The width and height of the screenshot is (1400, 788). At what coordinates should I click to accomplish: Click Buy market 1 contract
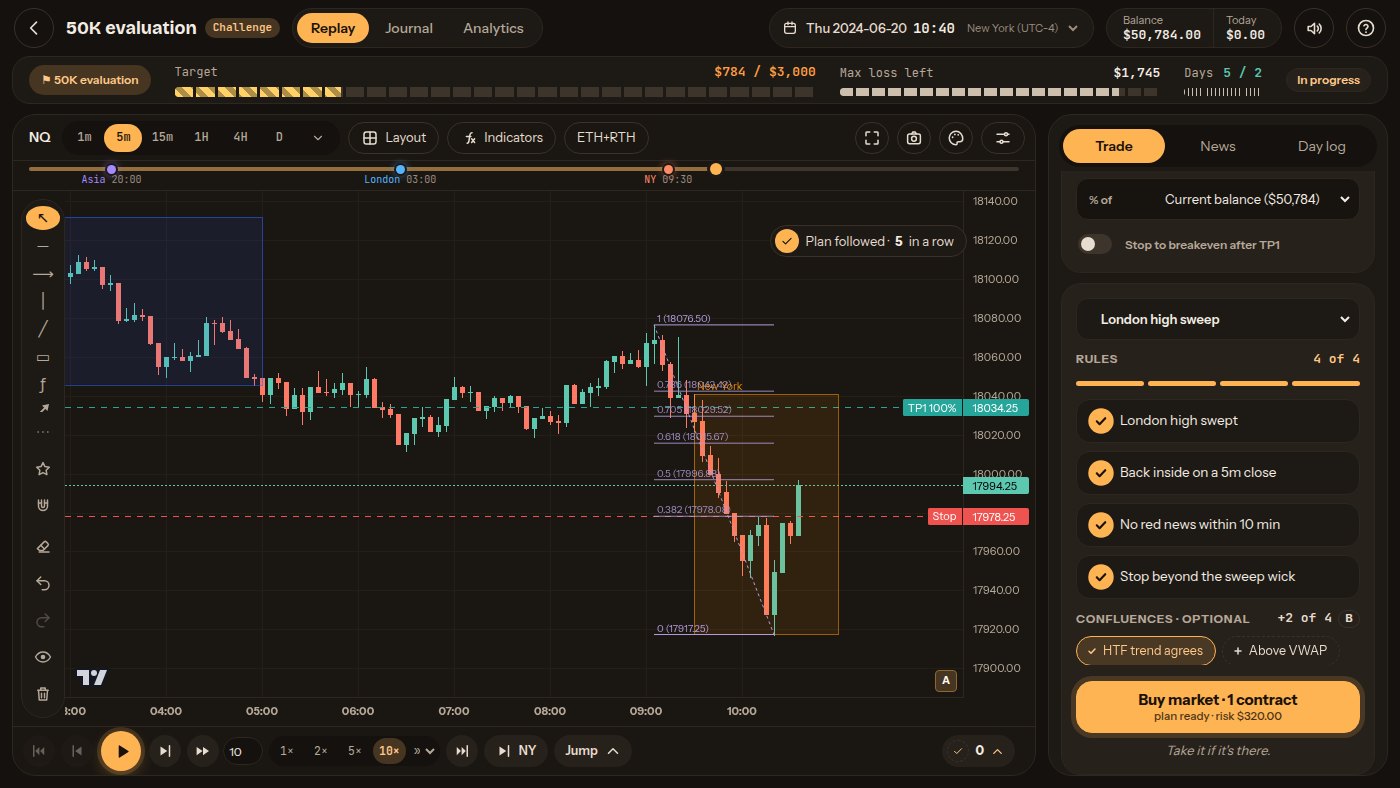(1218, 707)
